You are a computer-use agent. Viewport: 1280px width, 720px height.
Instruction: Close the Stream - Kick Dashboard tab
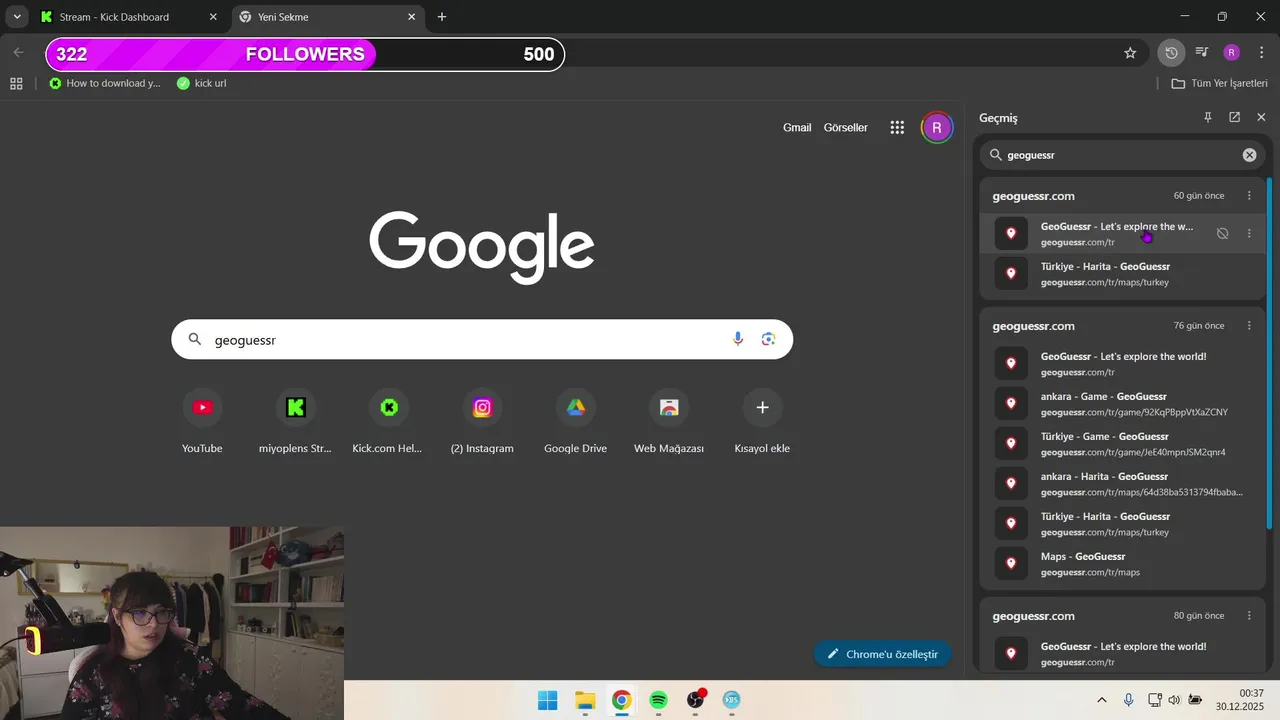pos(213,17)
